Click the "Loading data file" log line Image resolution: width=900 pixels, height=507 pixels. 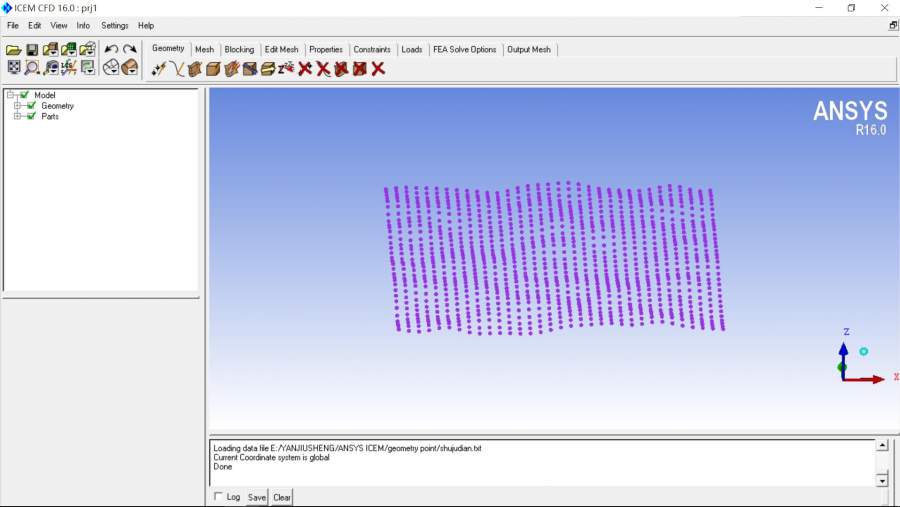tap(347, 448)
